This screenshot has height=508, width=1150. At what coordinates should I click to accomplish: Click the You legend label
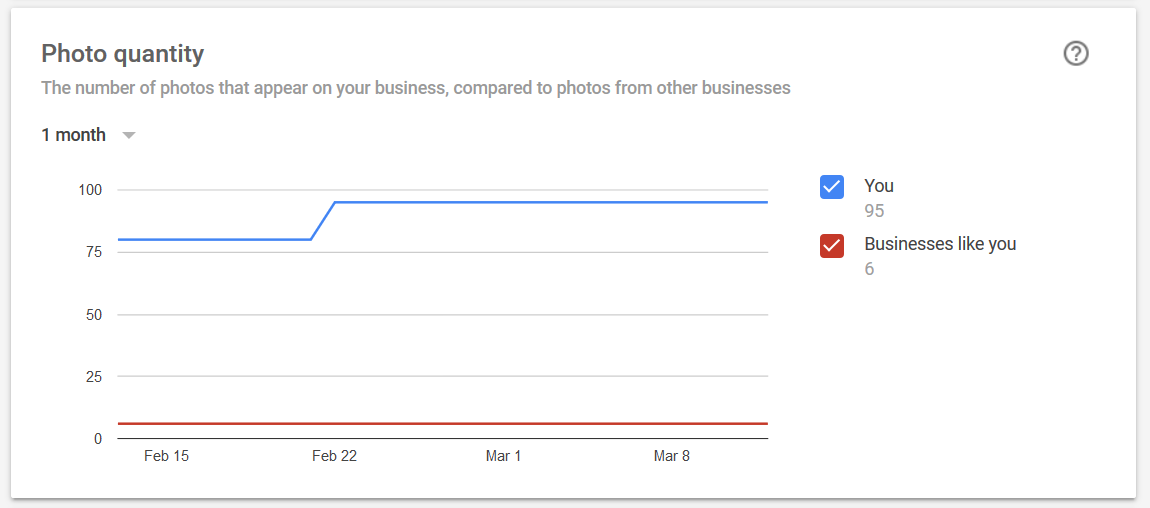tap(879, 185)
